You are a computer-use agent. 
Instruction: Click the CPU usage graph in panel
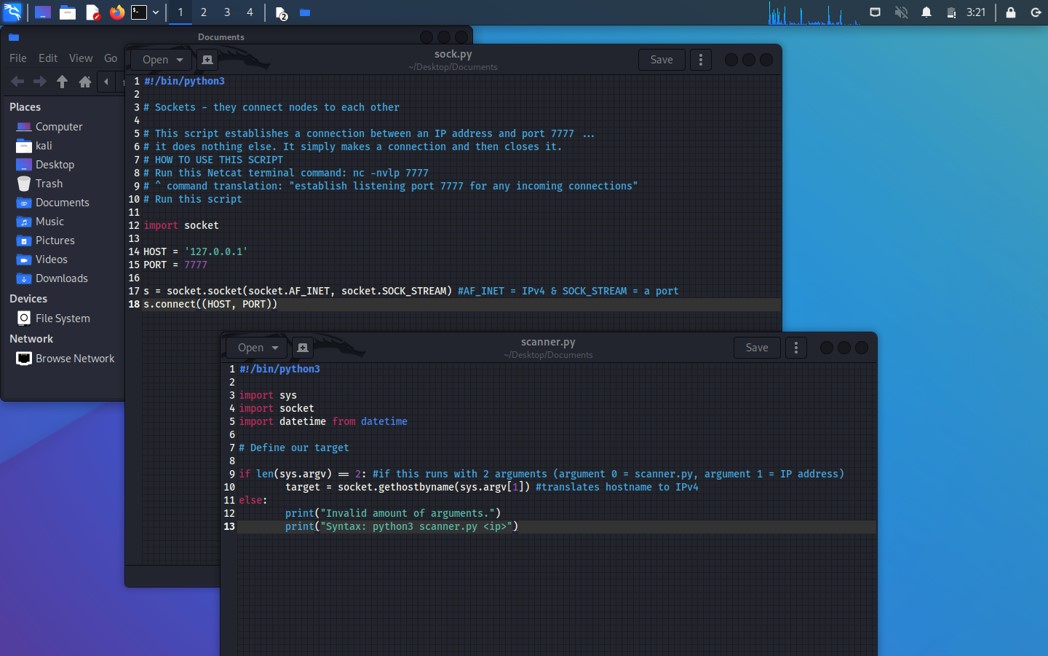pyautogui.click(x=813, y=13)
